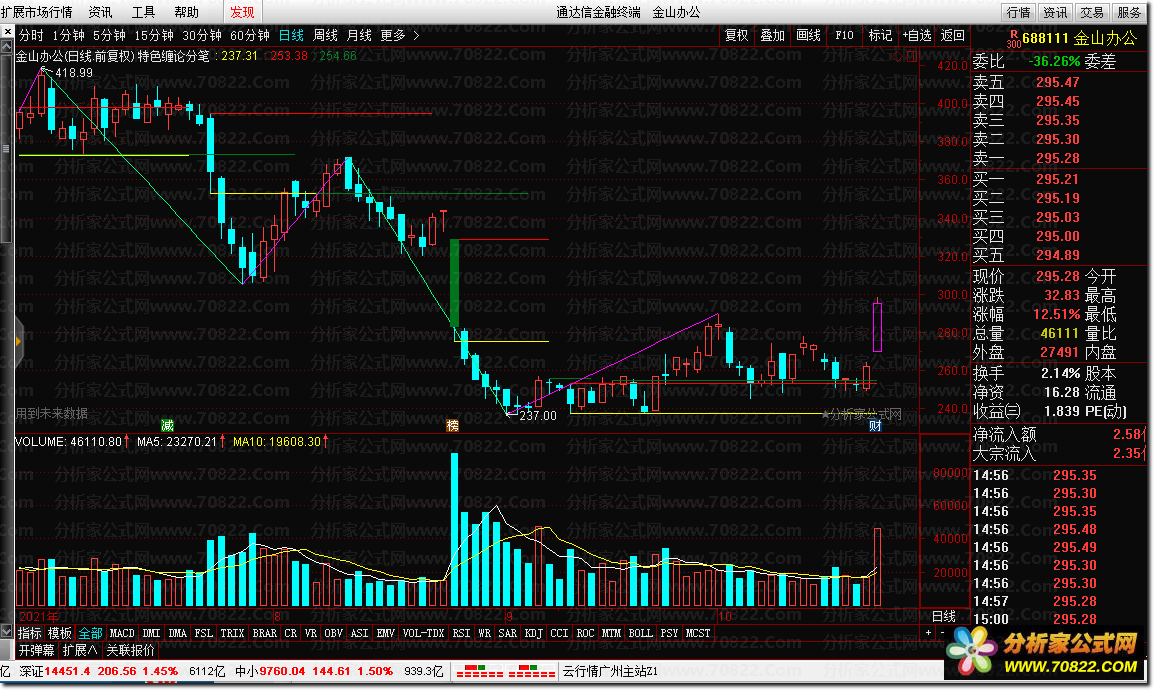The image size is (1156, 691).
Task: Click the 日线 label at chart corner
Action: click(x=944, y=617)
